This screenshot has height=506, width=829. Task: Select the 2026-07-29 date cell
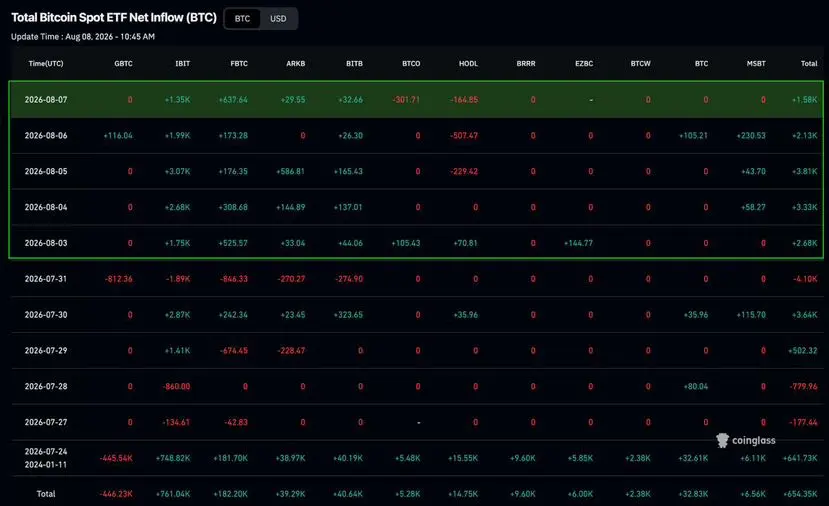[46, 351]
